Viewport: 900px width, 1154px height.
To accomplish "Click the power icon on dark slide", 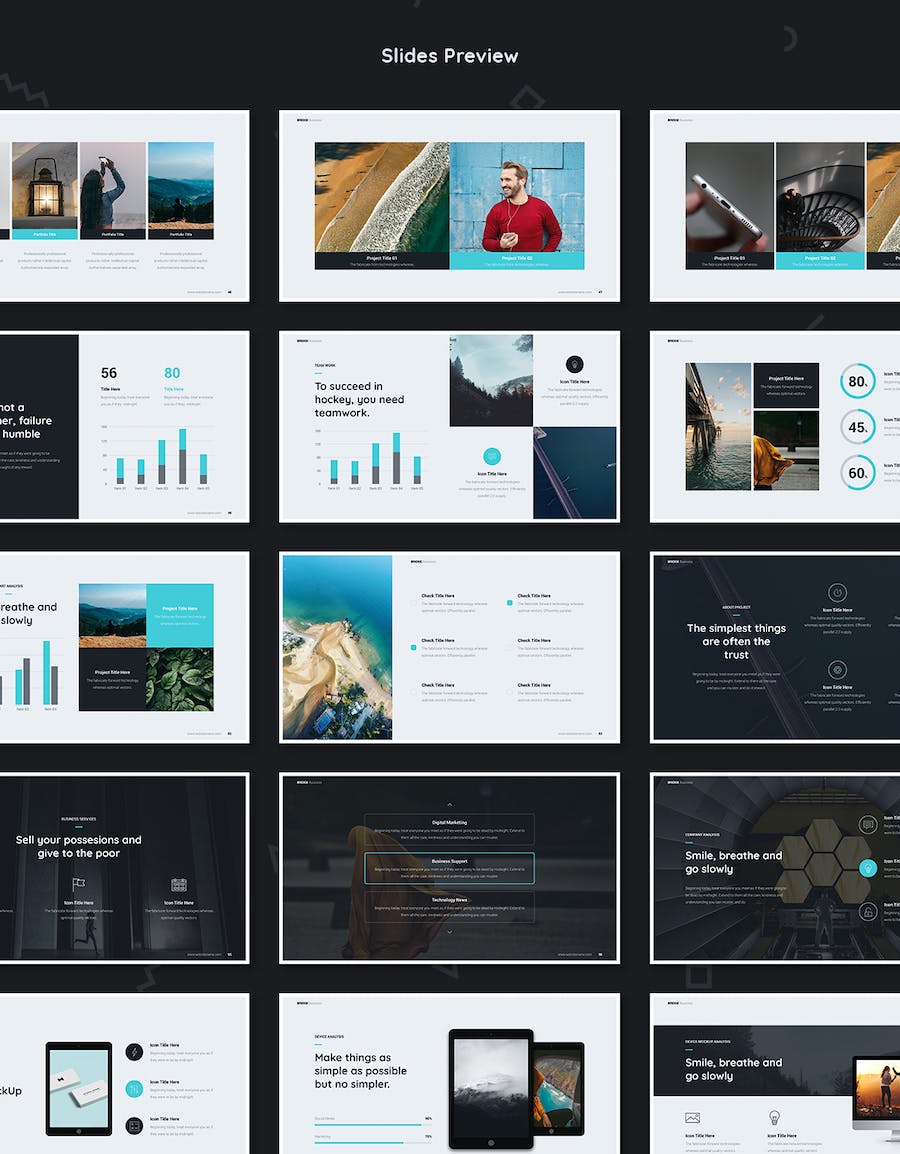I will click(838, 592).
